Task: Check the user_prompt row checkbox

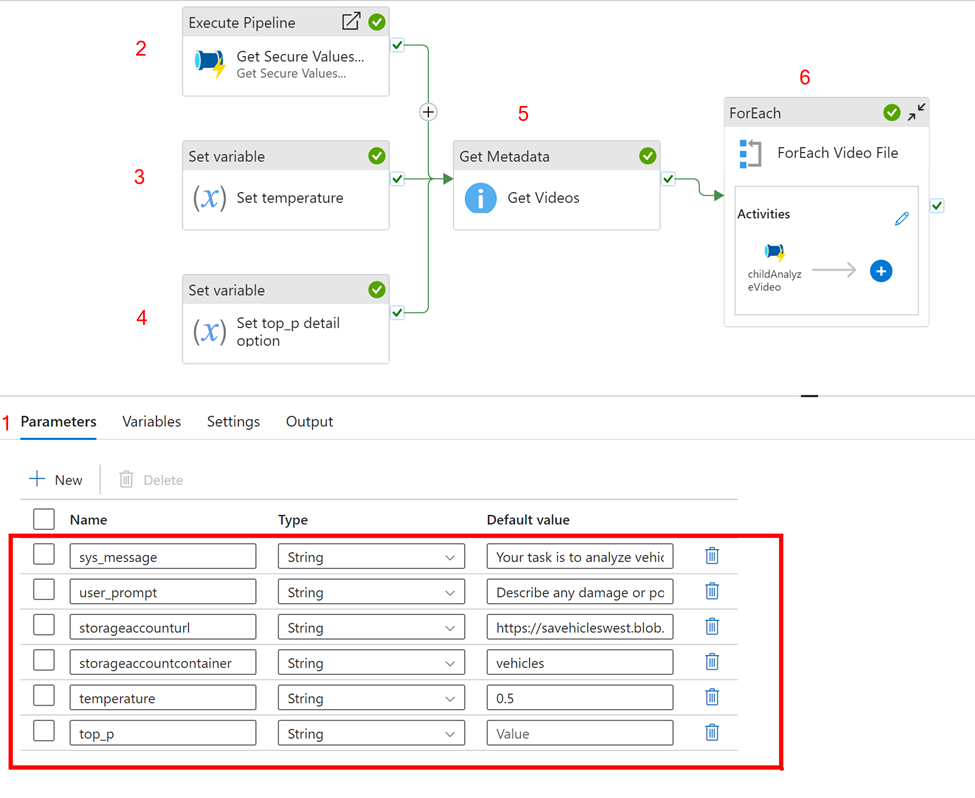Action: (44, 590)
